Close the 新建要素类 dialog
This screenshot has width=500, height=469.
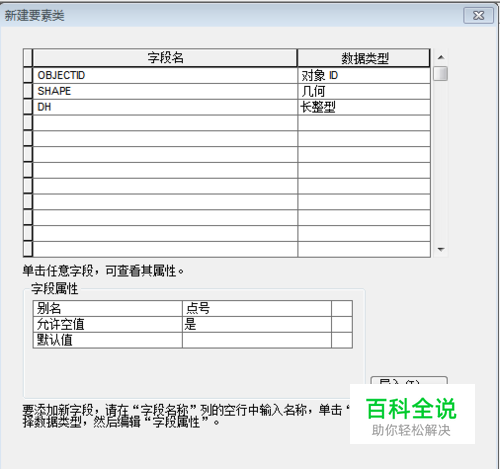coord(478,15)
